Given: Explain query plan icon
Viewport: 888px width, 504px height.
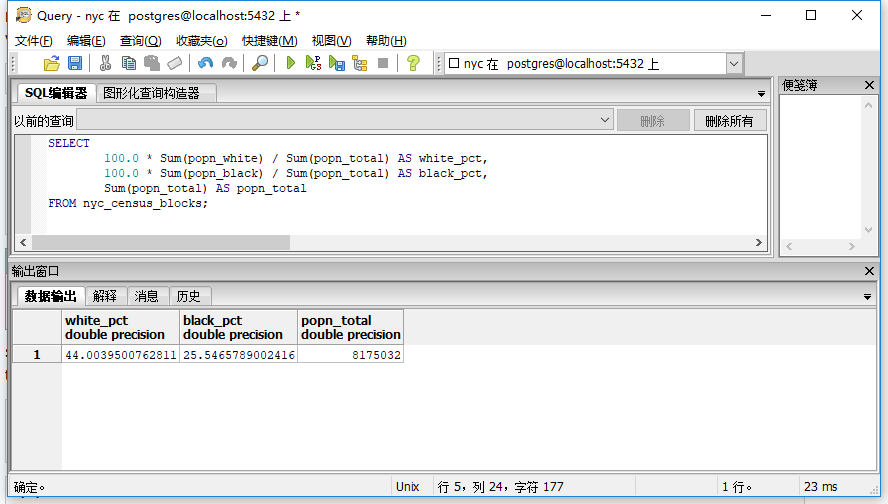Looking at the screenshot, I should (360, 63).
